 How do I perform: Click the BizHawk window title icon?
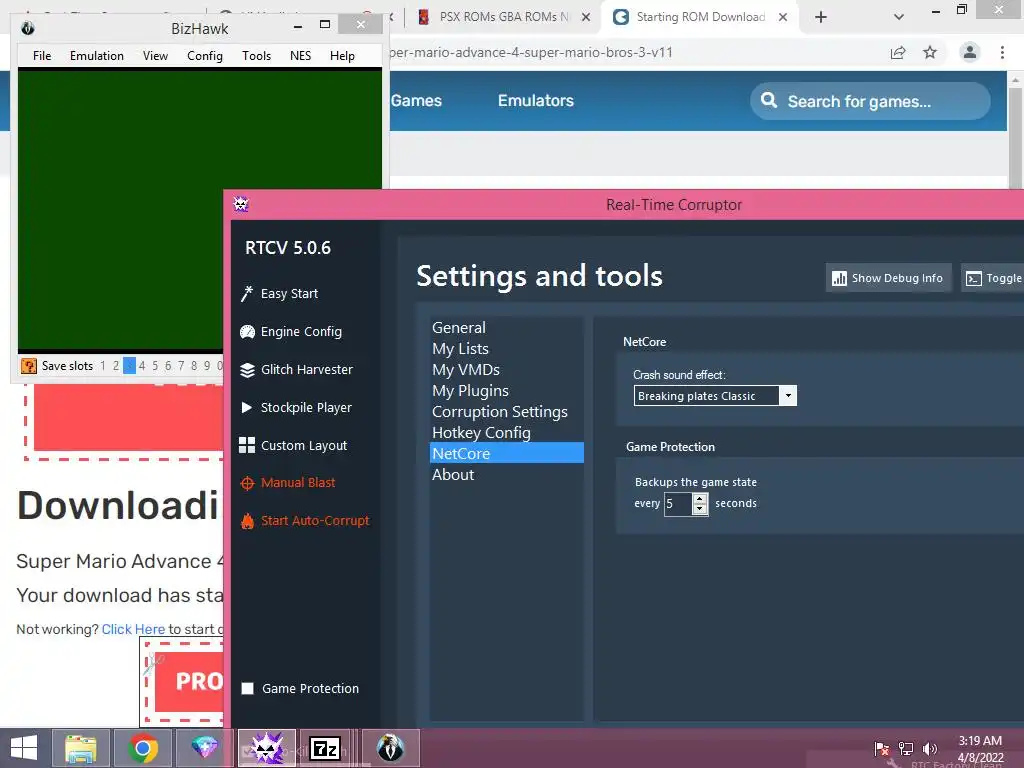click(27, 28)
